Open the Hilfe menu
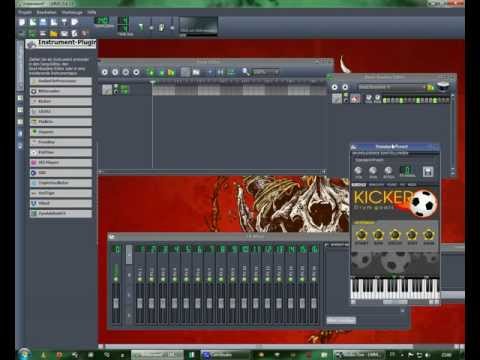This screenshot has width=480, height=360. (92, 12)
